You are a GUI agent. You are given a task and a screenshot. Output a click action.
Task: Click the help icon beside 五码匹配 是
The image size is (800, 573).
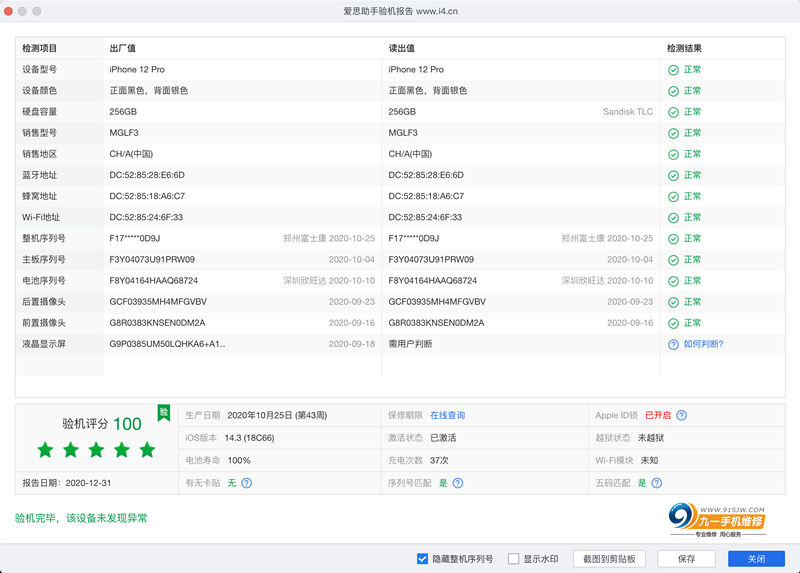point(657,483)
